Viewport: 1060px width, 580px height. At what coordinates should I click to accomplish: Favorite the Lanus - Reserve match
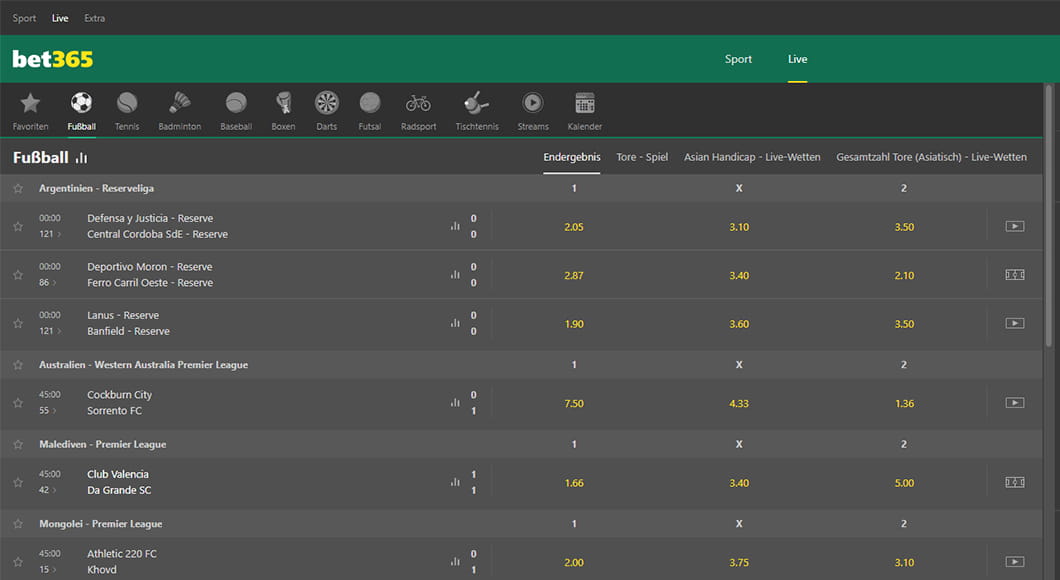pyautogui.click(x=18, y=324)
